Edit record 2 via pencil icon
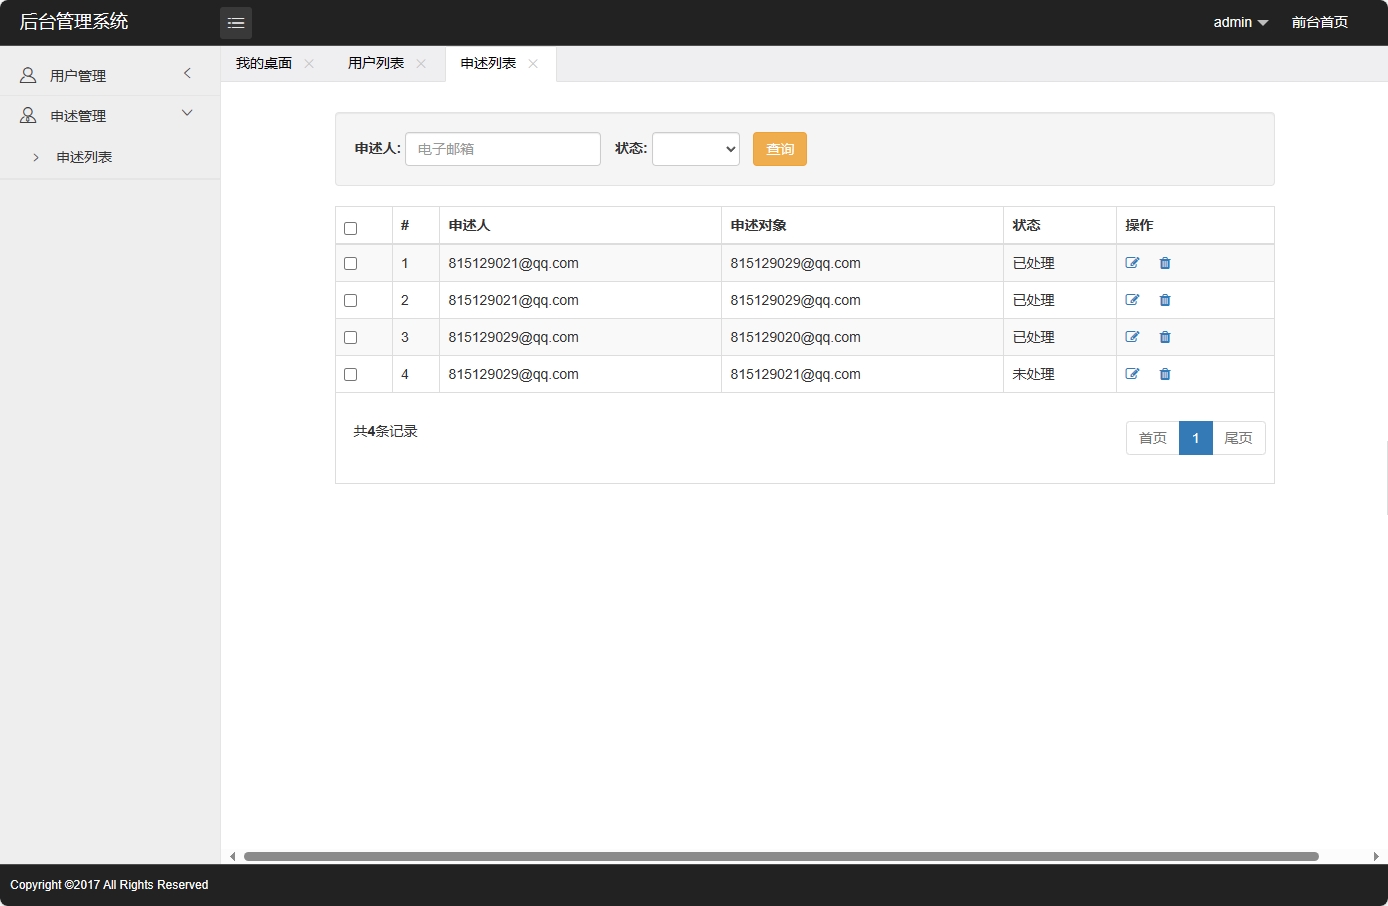Image resolution: width=1388 pixels, height=906 pixels. pos(1132,300)
